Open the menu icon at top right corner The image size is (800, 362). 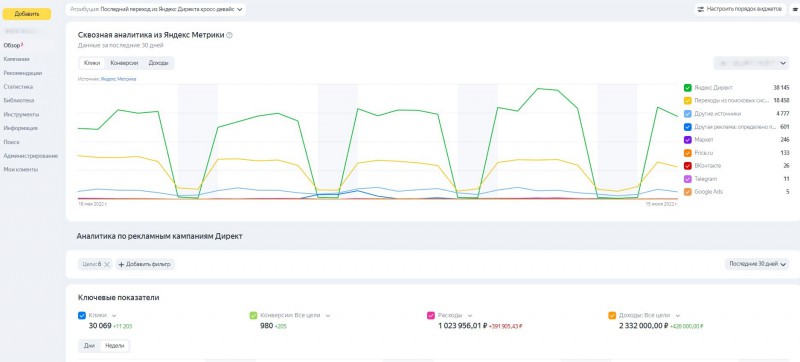click(795, 9)
